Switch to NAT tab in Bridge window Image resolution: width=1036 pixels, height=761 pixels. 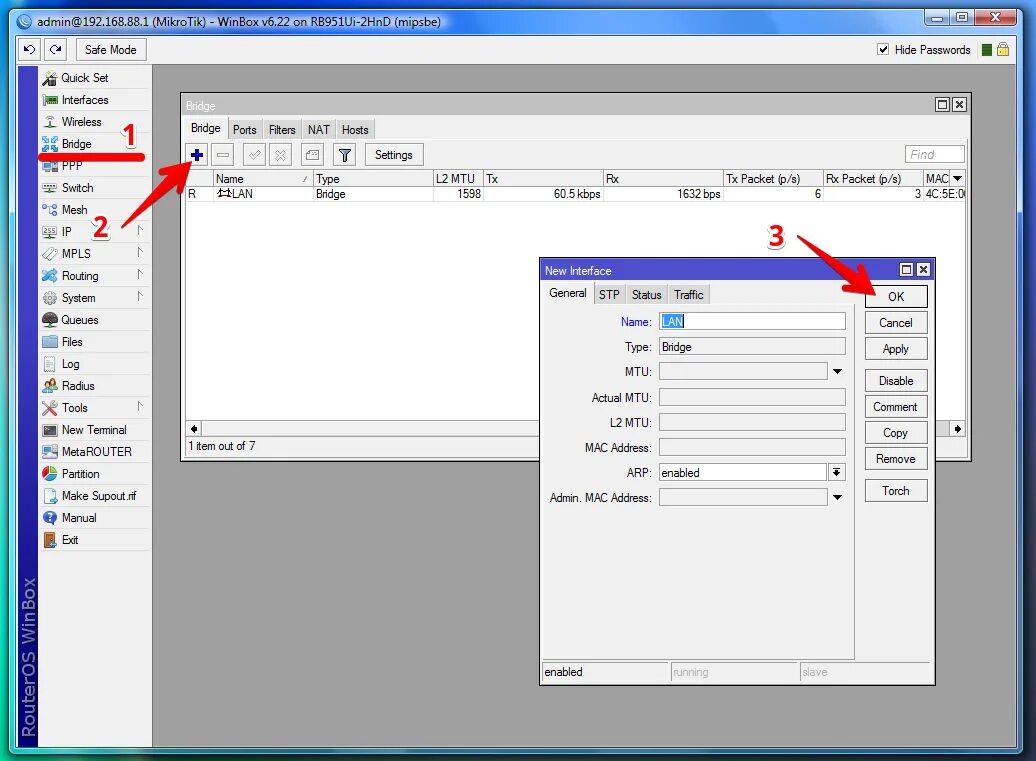[x=318, y=129]
